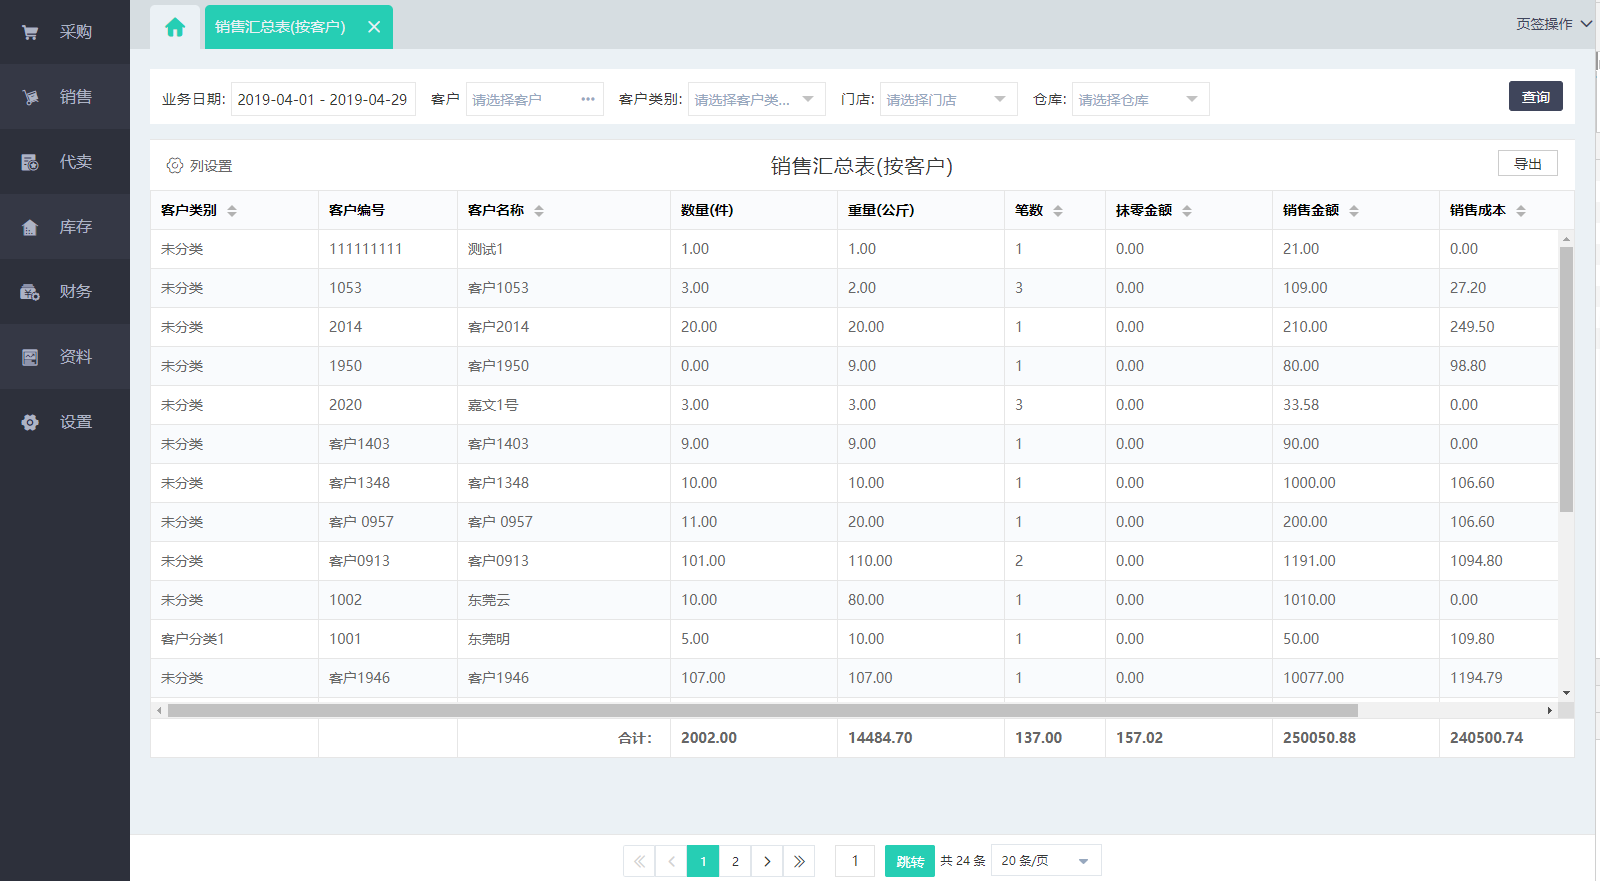This screenshot has width=1600, height=881.
Task: Click the 财务 sidebar icon
Action: click(x=30, y=292)
